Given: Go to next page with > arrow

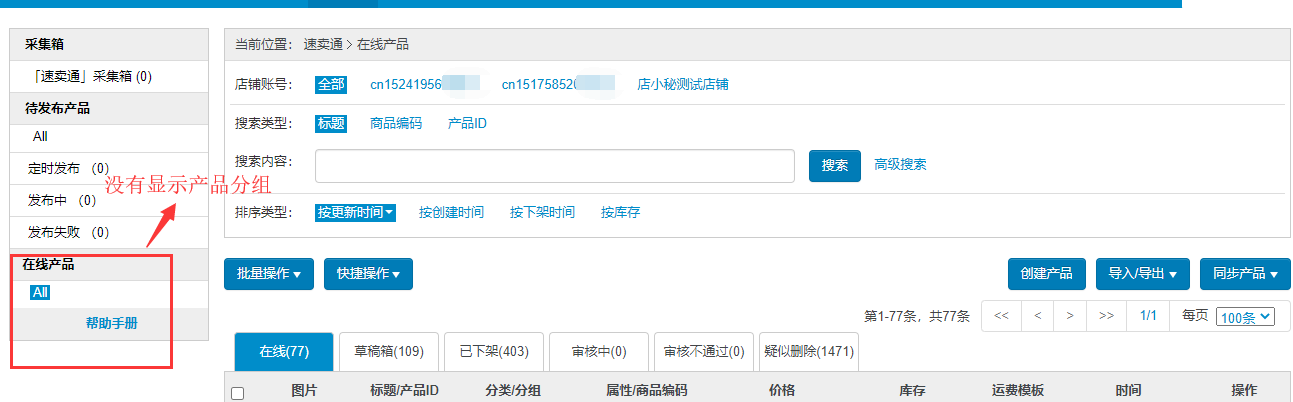Looking at the screenshot, I should click(x=1070, y=315).
